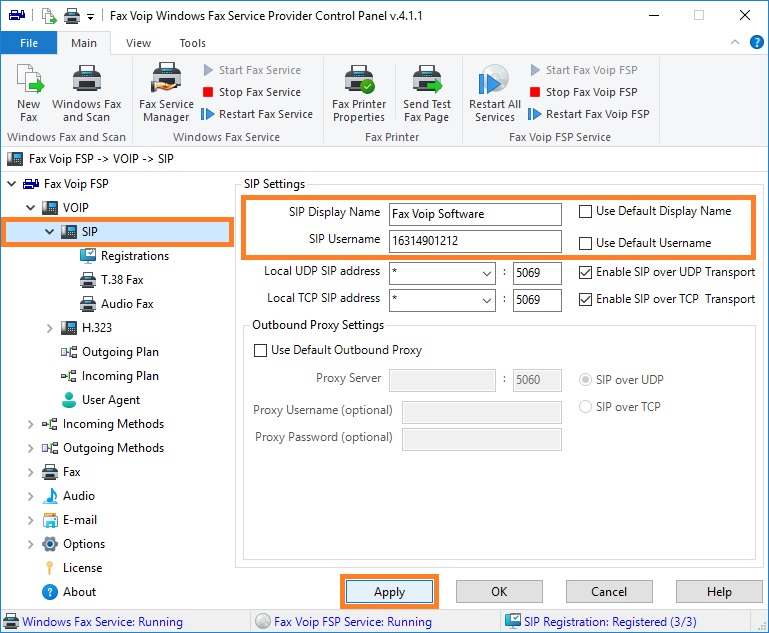The image size is (769, 633).
Task: Open the File menu
Action: tap(29, 43)
